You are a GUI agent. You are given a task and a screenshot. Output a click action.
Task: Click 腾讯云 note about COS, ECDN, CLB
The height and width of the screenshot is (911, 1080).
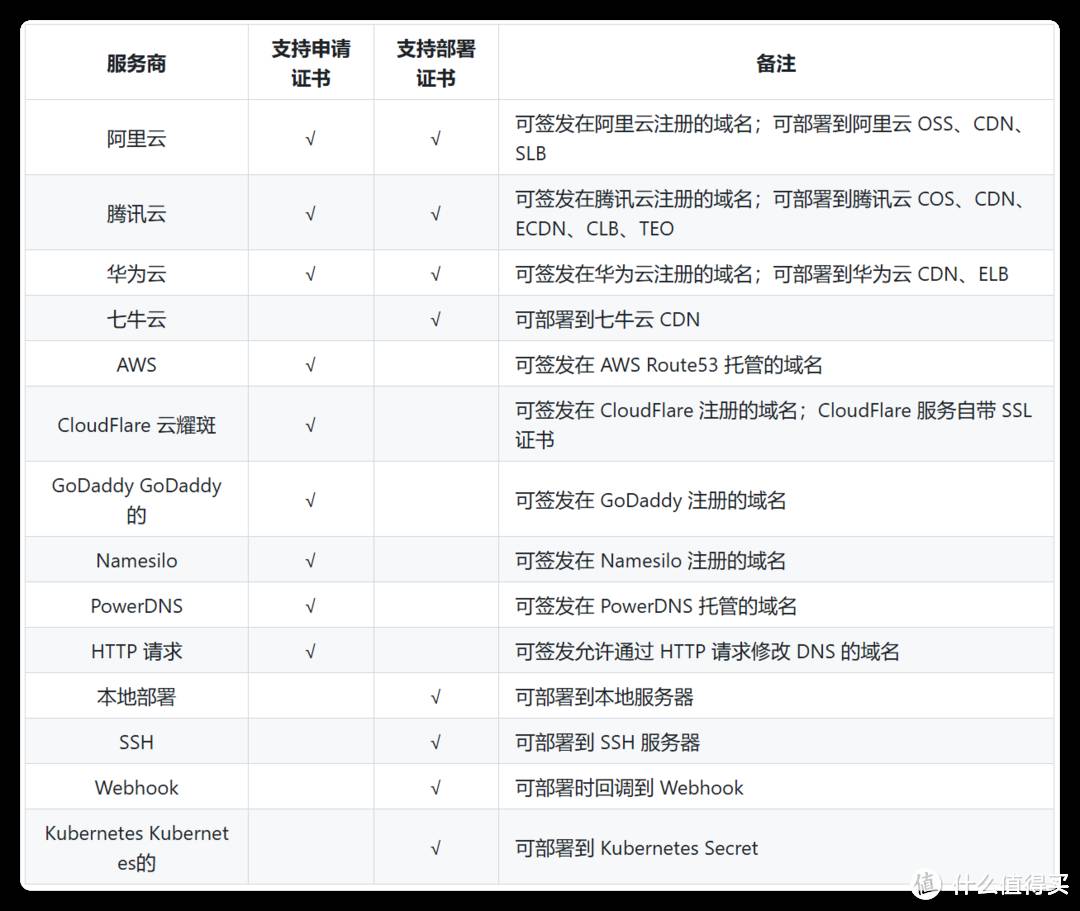click(x=771, y=213)
